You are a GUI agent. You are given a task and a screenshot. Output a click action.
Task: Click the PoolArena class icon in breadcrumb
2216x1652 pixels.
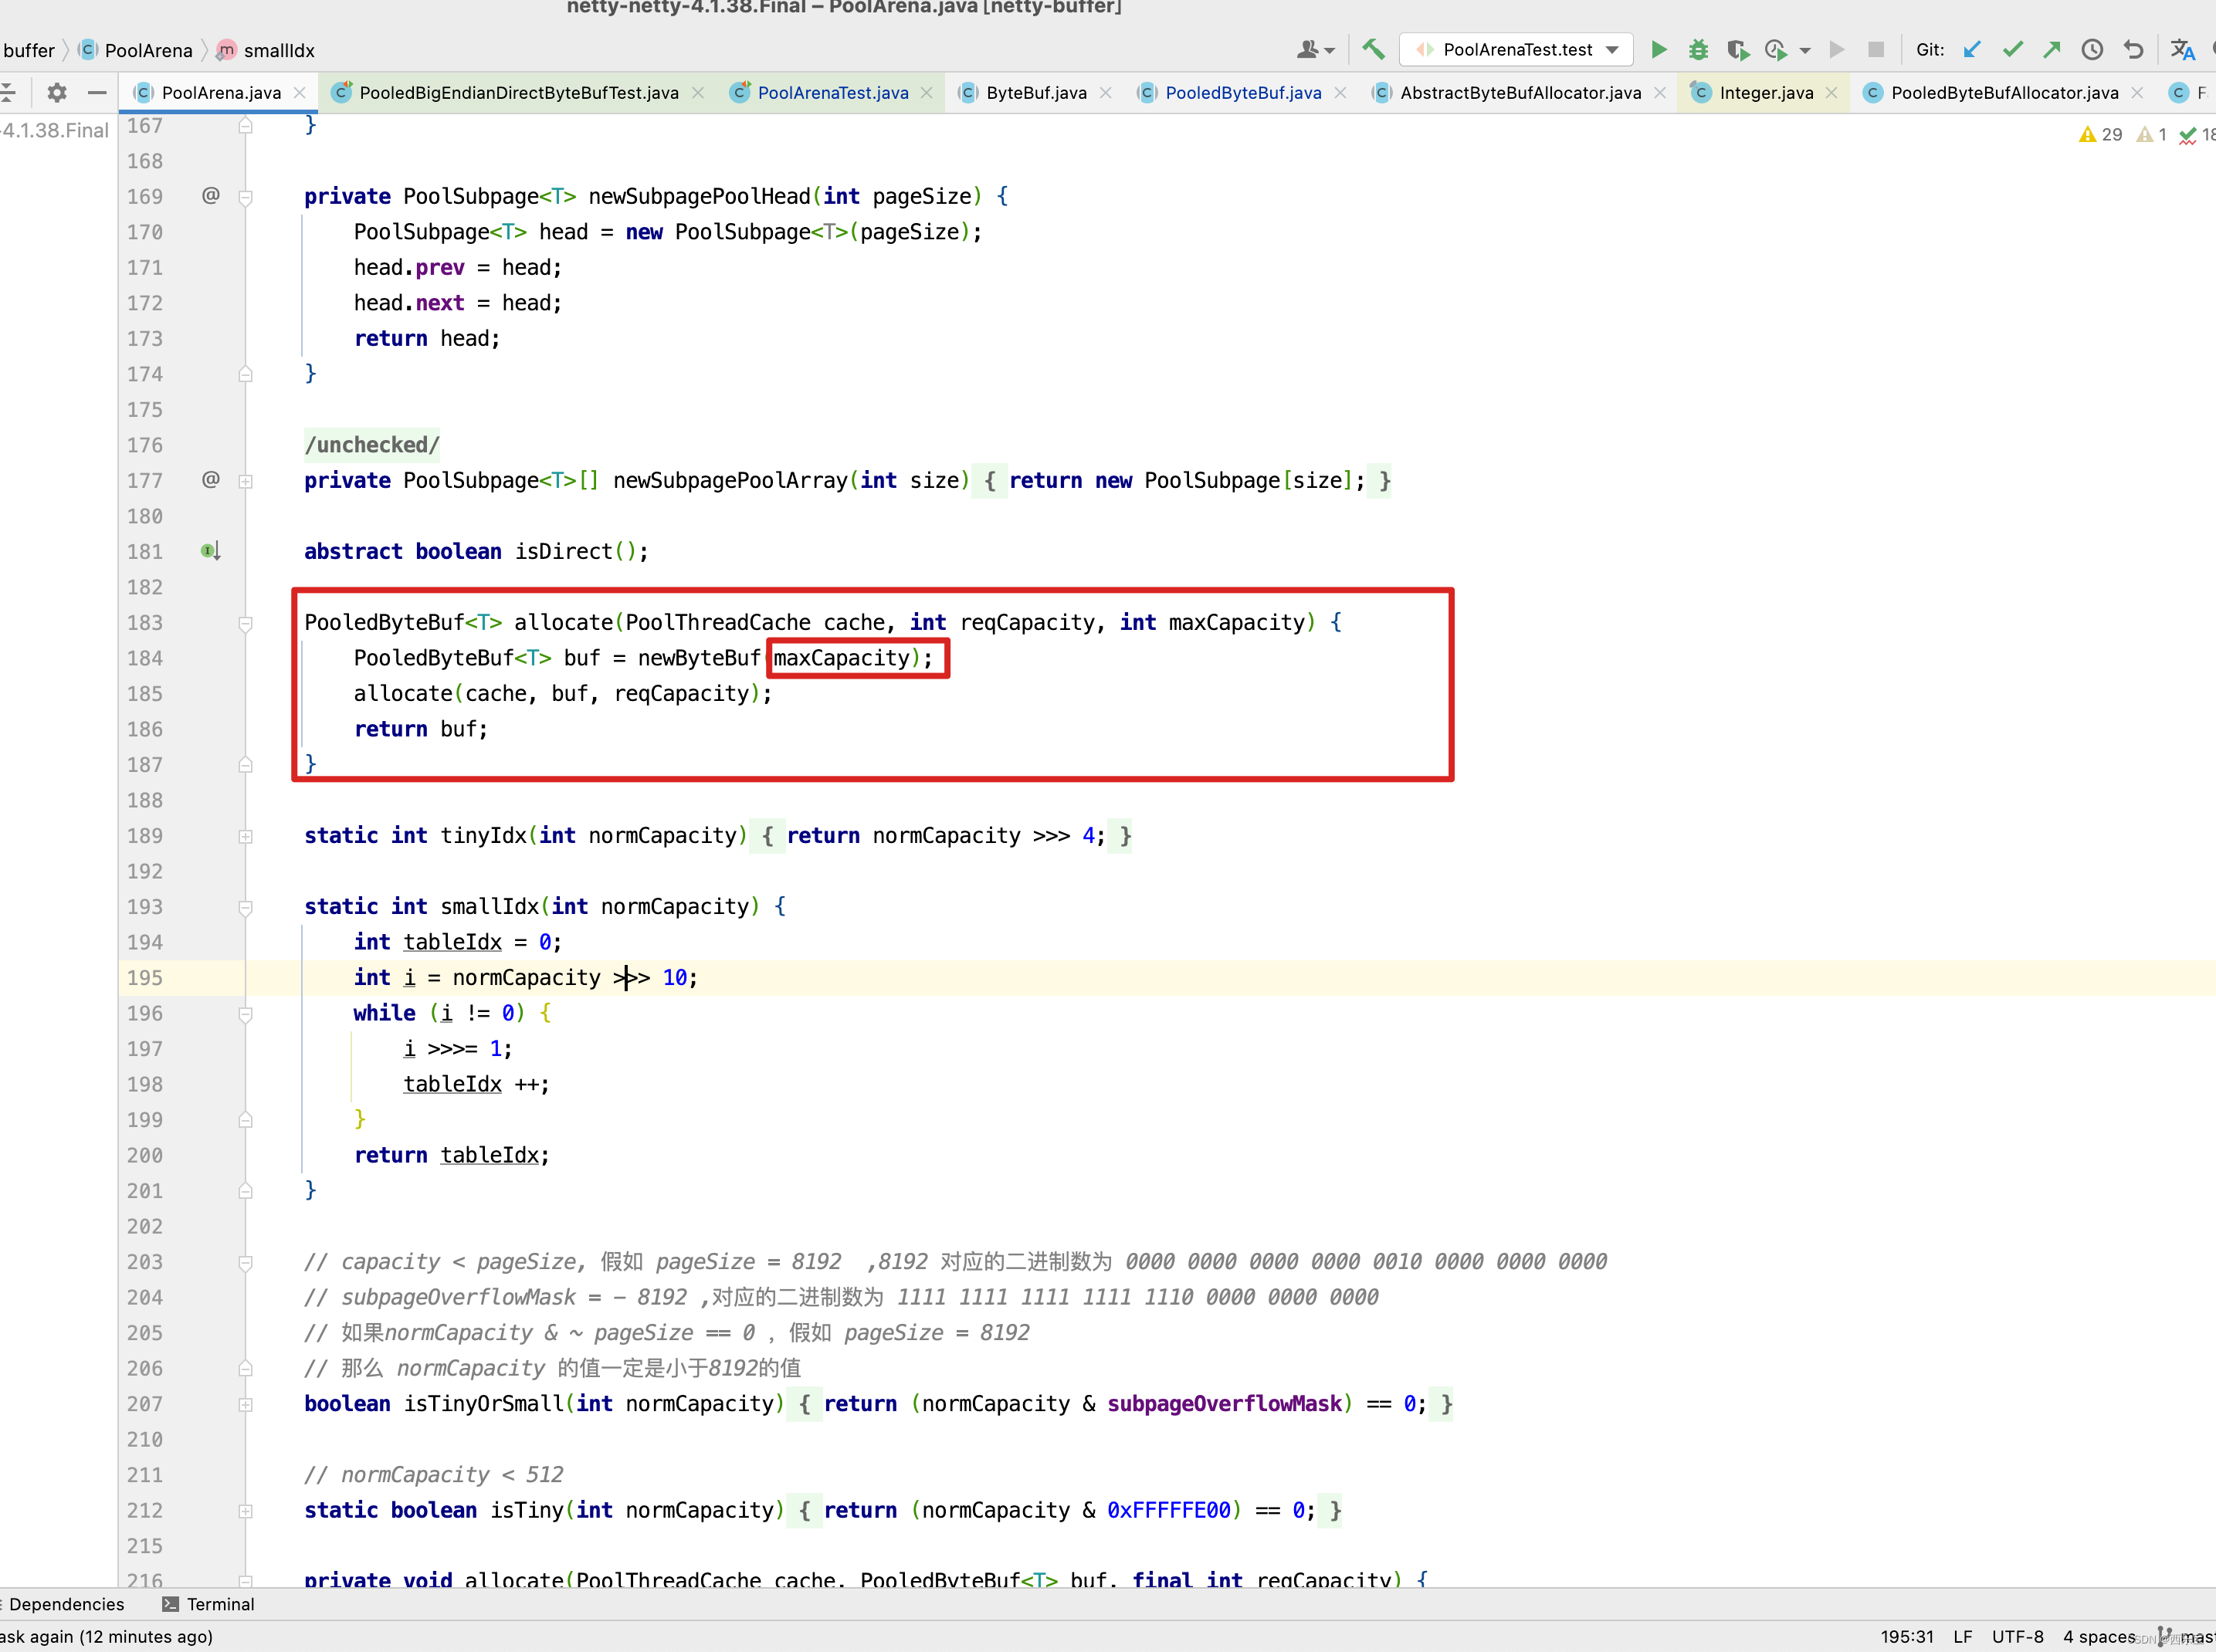pos(88,49)
